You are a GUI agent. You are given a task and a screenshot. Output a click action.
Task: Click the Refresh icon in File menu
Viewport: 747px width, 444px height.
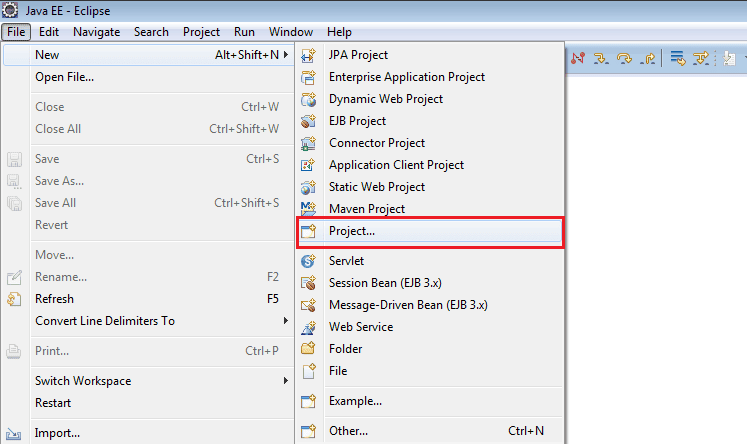click(14, 299)
